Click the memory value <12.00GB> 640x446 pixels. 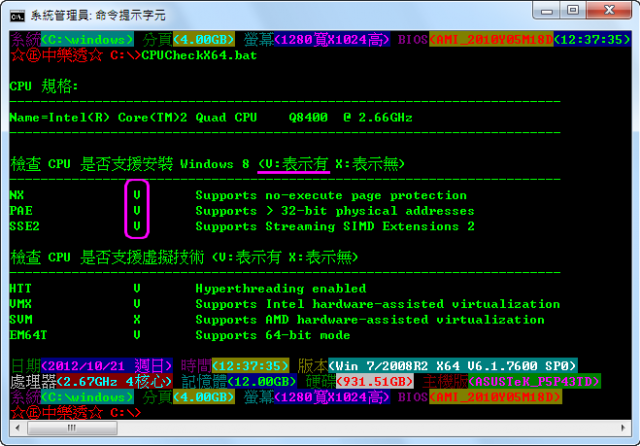pyautogui.click(x=262, y=382)
